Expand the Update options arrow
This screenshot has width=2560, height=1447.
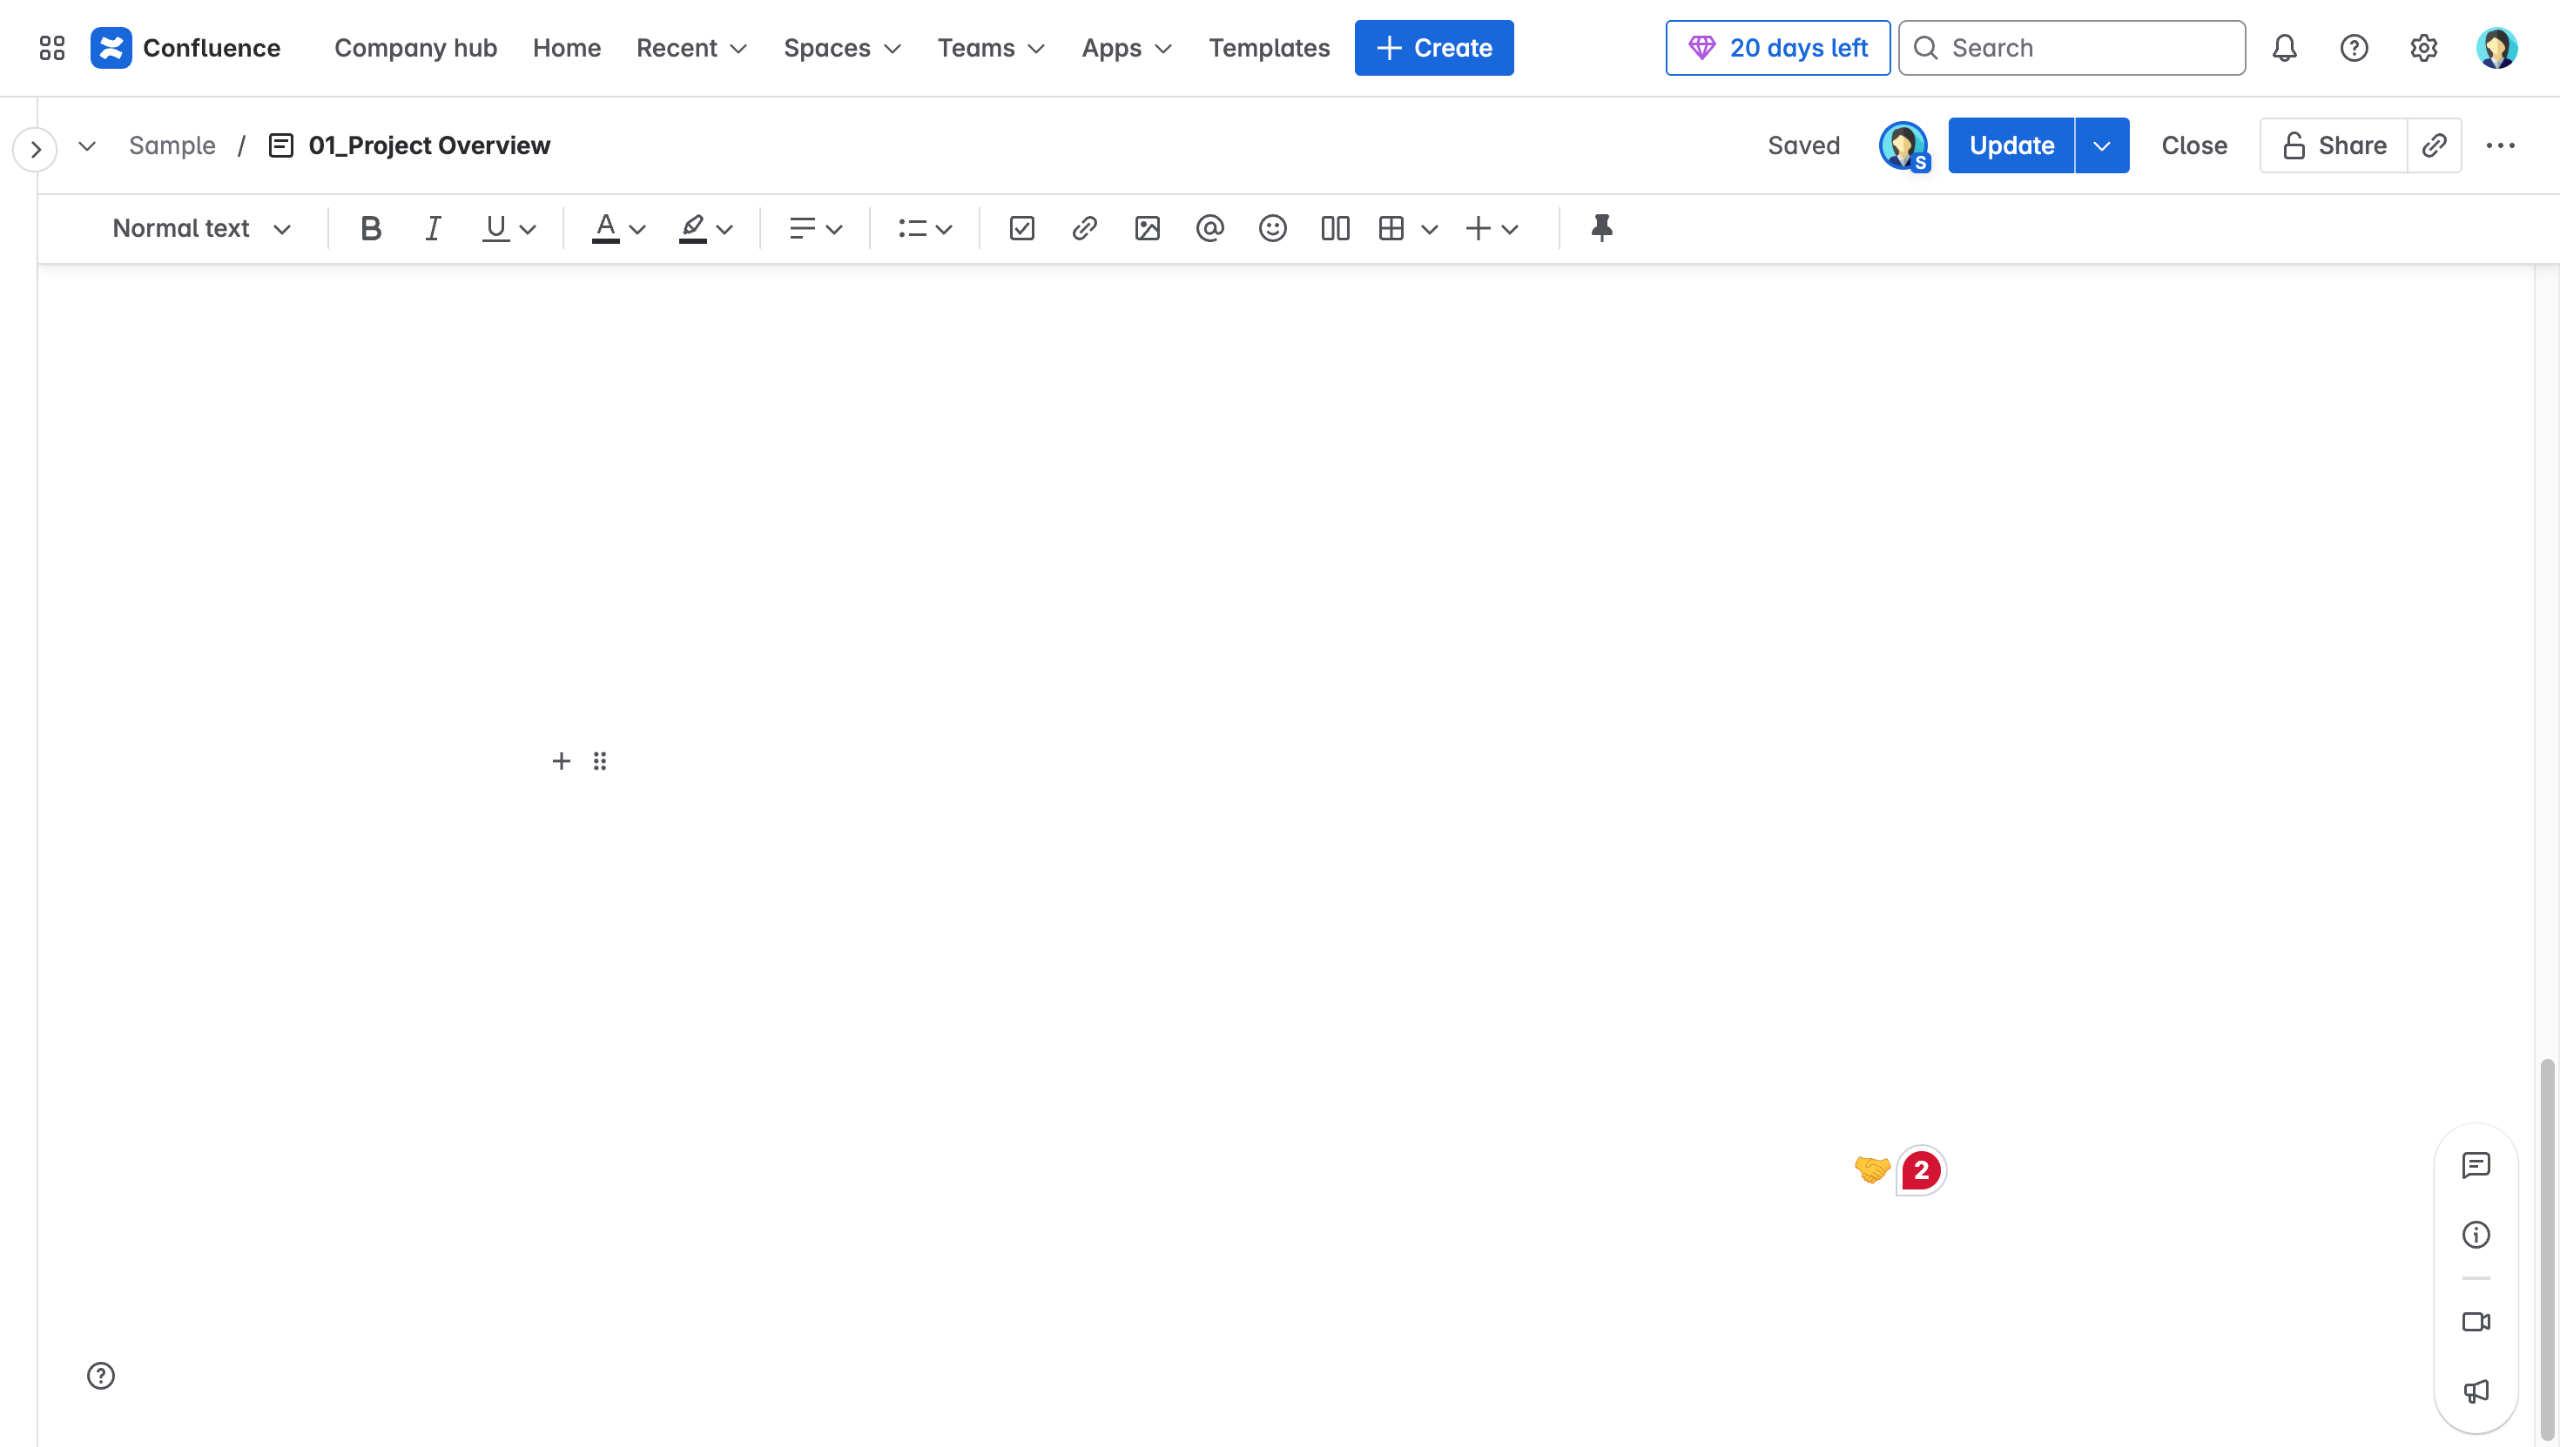(x=2101, y=146)
